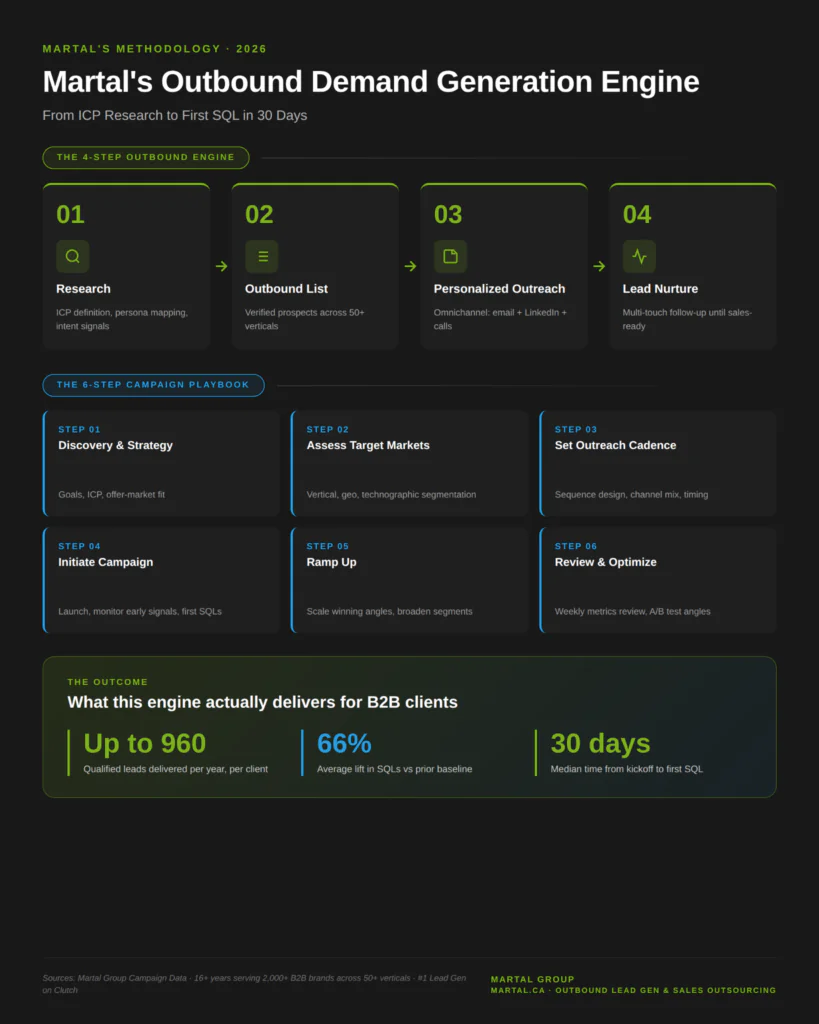Viewport: 819px width, 1024px height.
Task: Click the 'STEP 03' label
Action: point(575,429)
